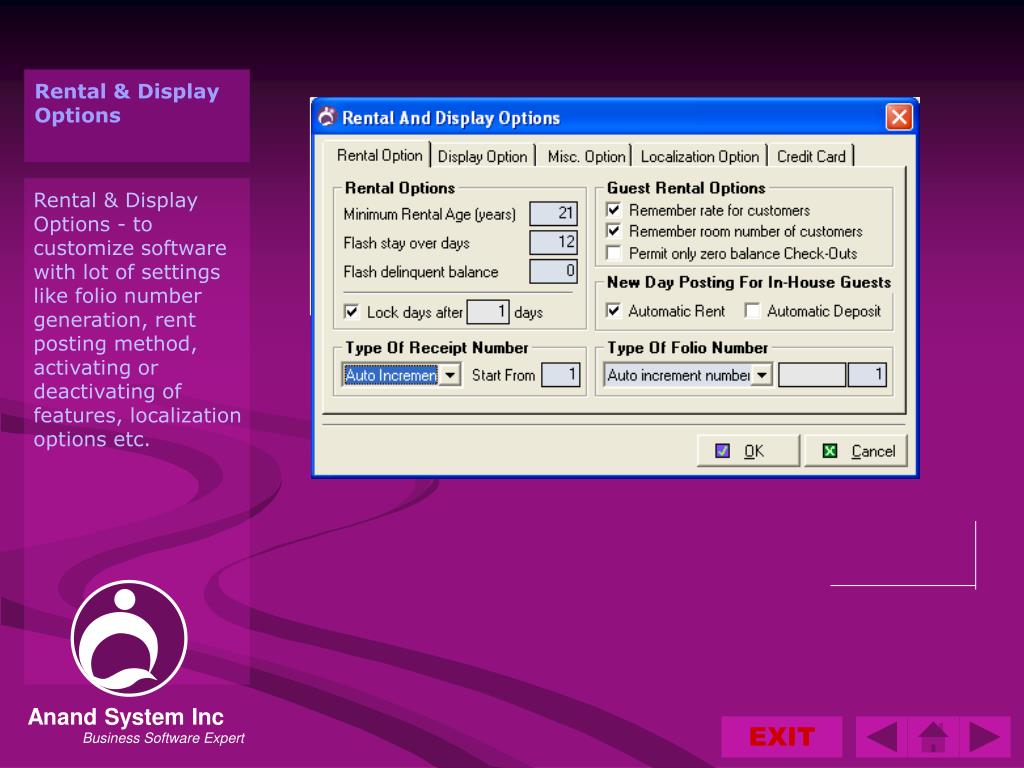
Task: Enable the Automatic Deposit checkbox
Action: (x=752, y=311)
